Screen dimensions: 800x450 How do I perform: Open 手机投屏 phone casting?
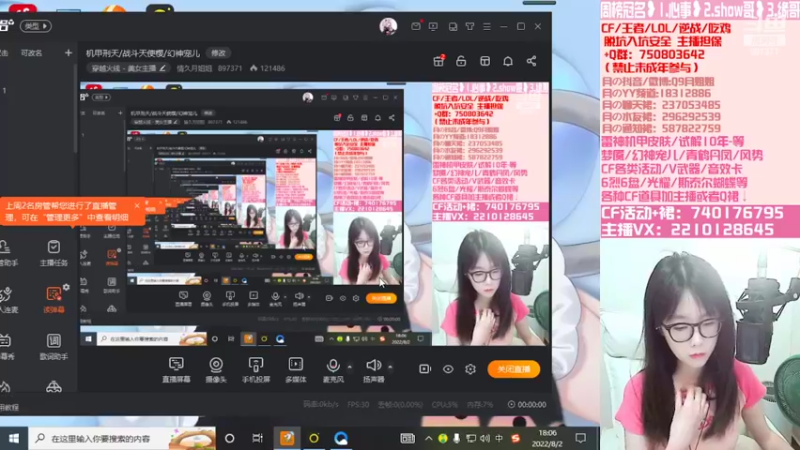(256, 369)
